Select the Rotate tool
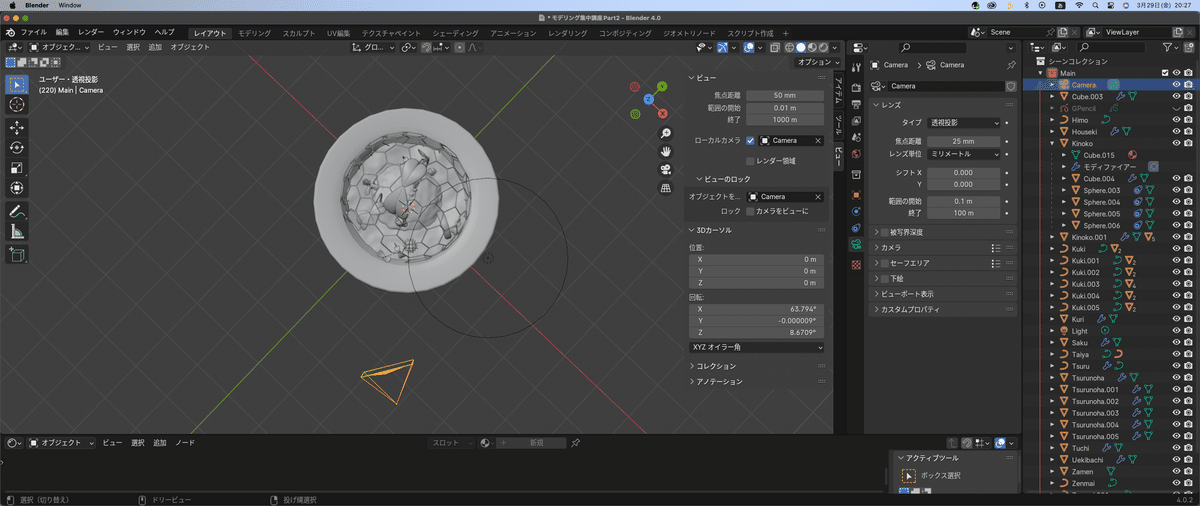This screenshot has width=1200, height=506. [x=17, y=147]
